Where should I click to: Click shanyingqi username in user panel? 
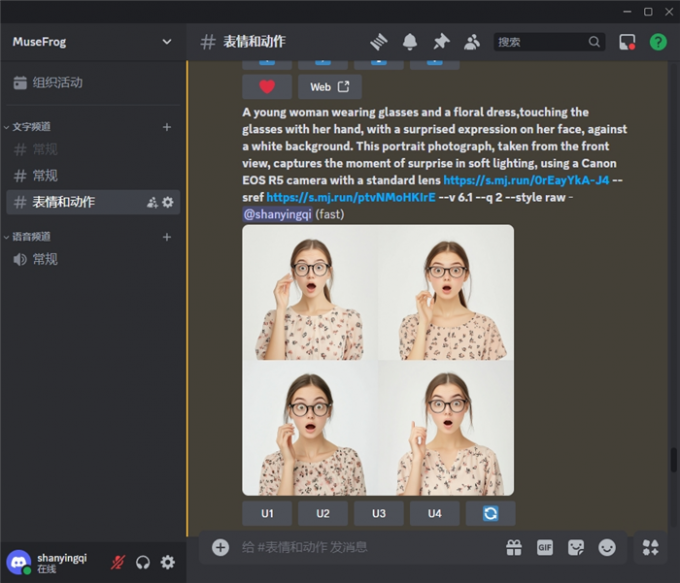click(62, 558)
